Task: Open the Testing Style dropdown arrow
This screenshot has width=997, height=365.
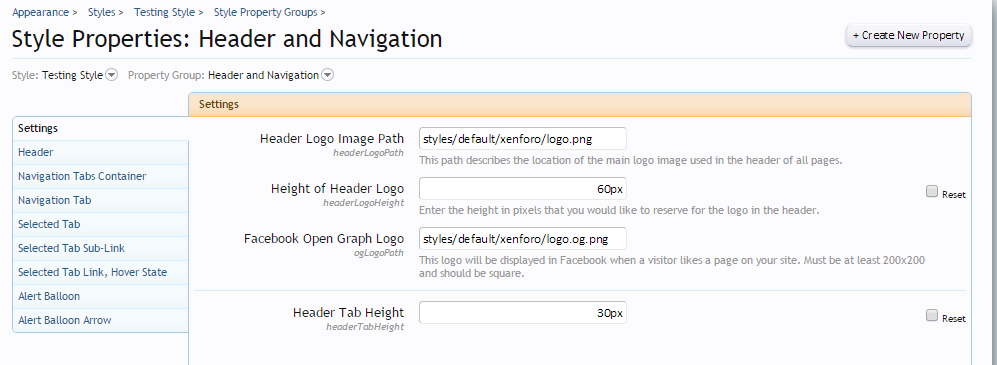Action: coord(111,75)
